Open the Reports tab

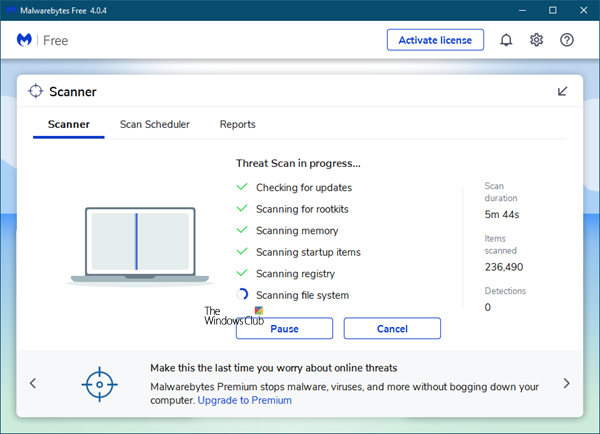pos(238,124)
